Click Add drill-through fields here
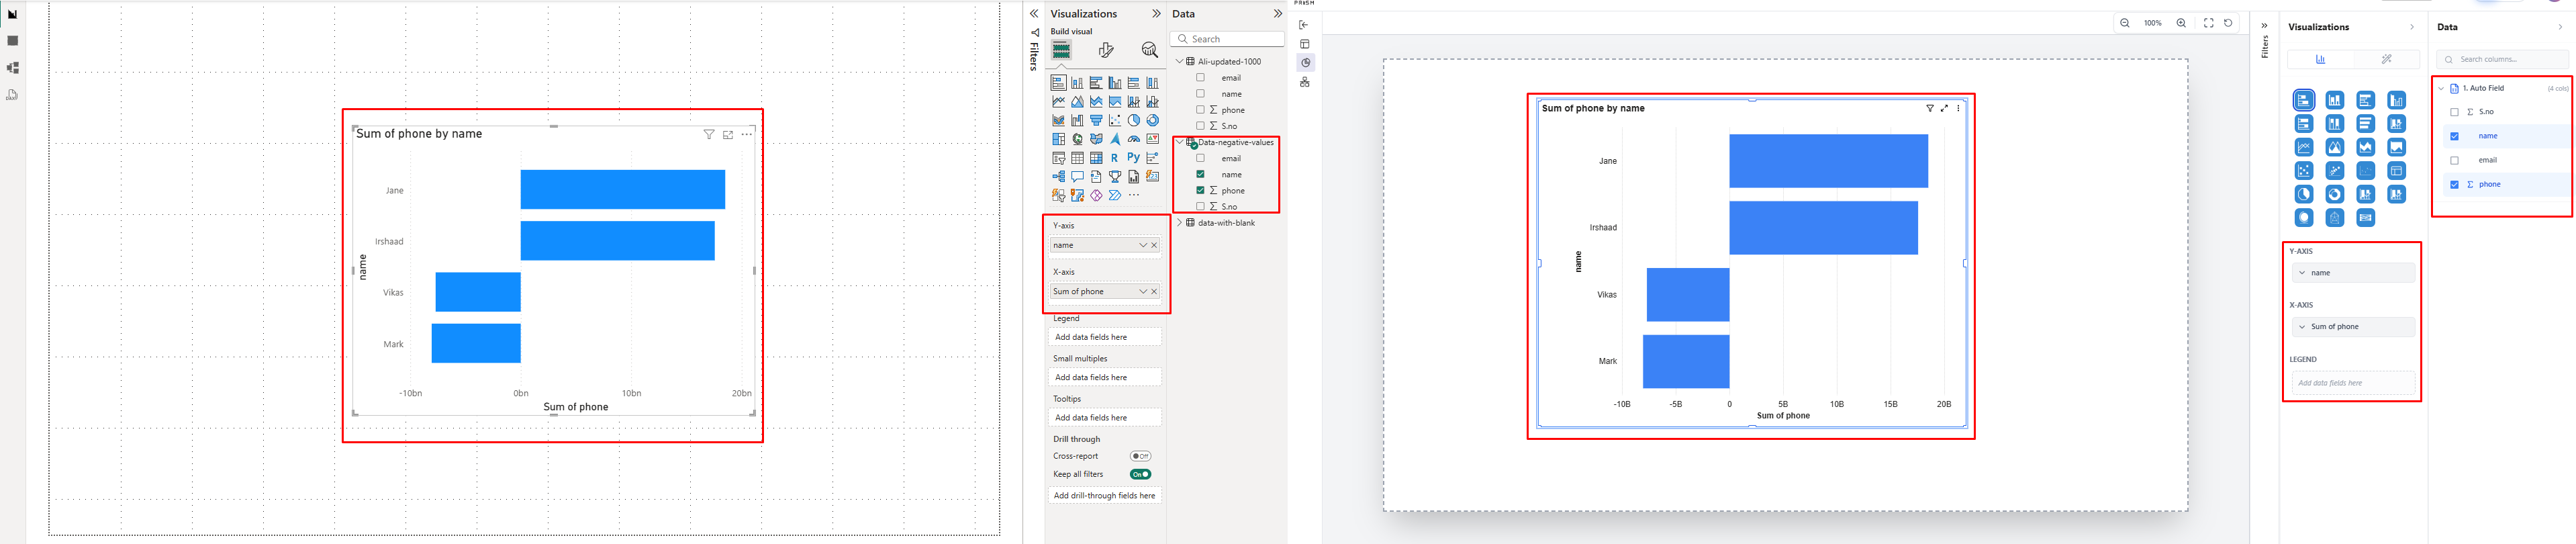This screenshot has width=2576, height=544. pos(1104,495)
